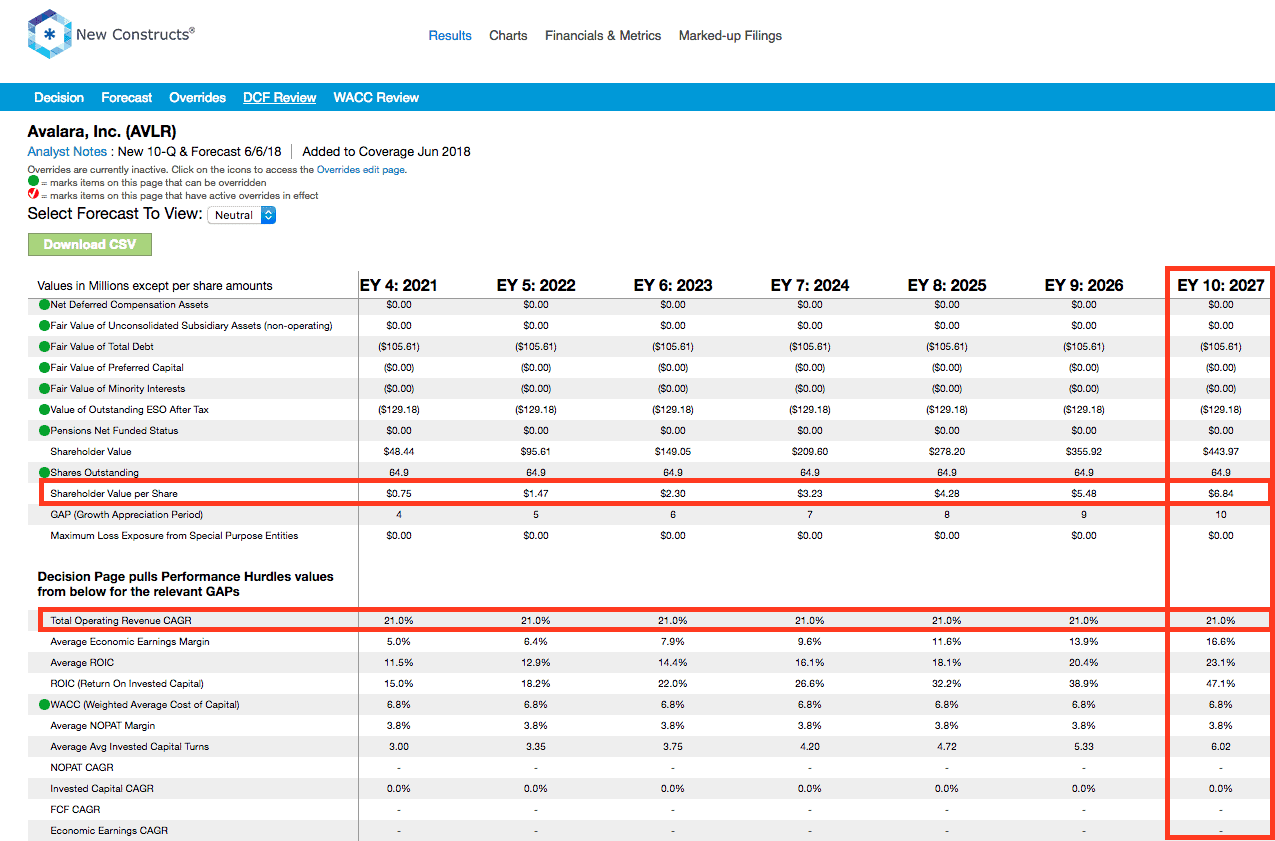Click the EY 4: 2021 column header

click(398, 285)
